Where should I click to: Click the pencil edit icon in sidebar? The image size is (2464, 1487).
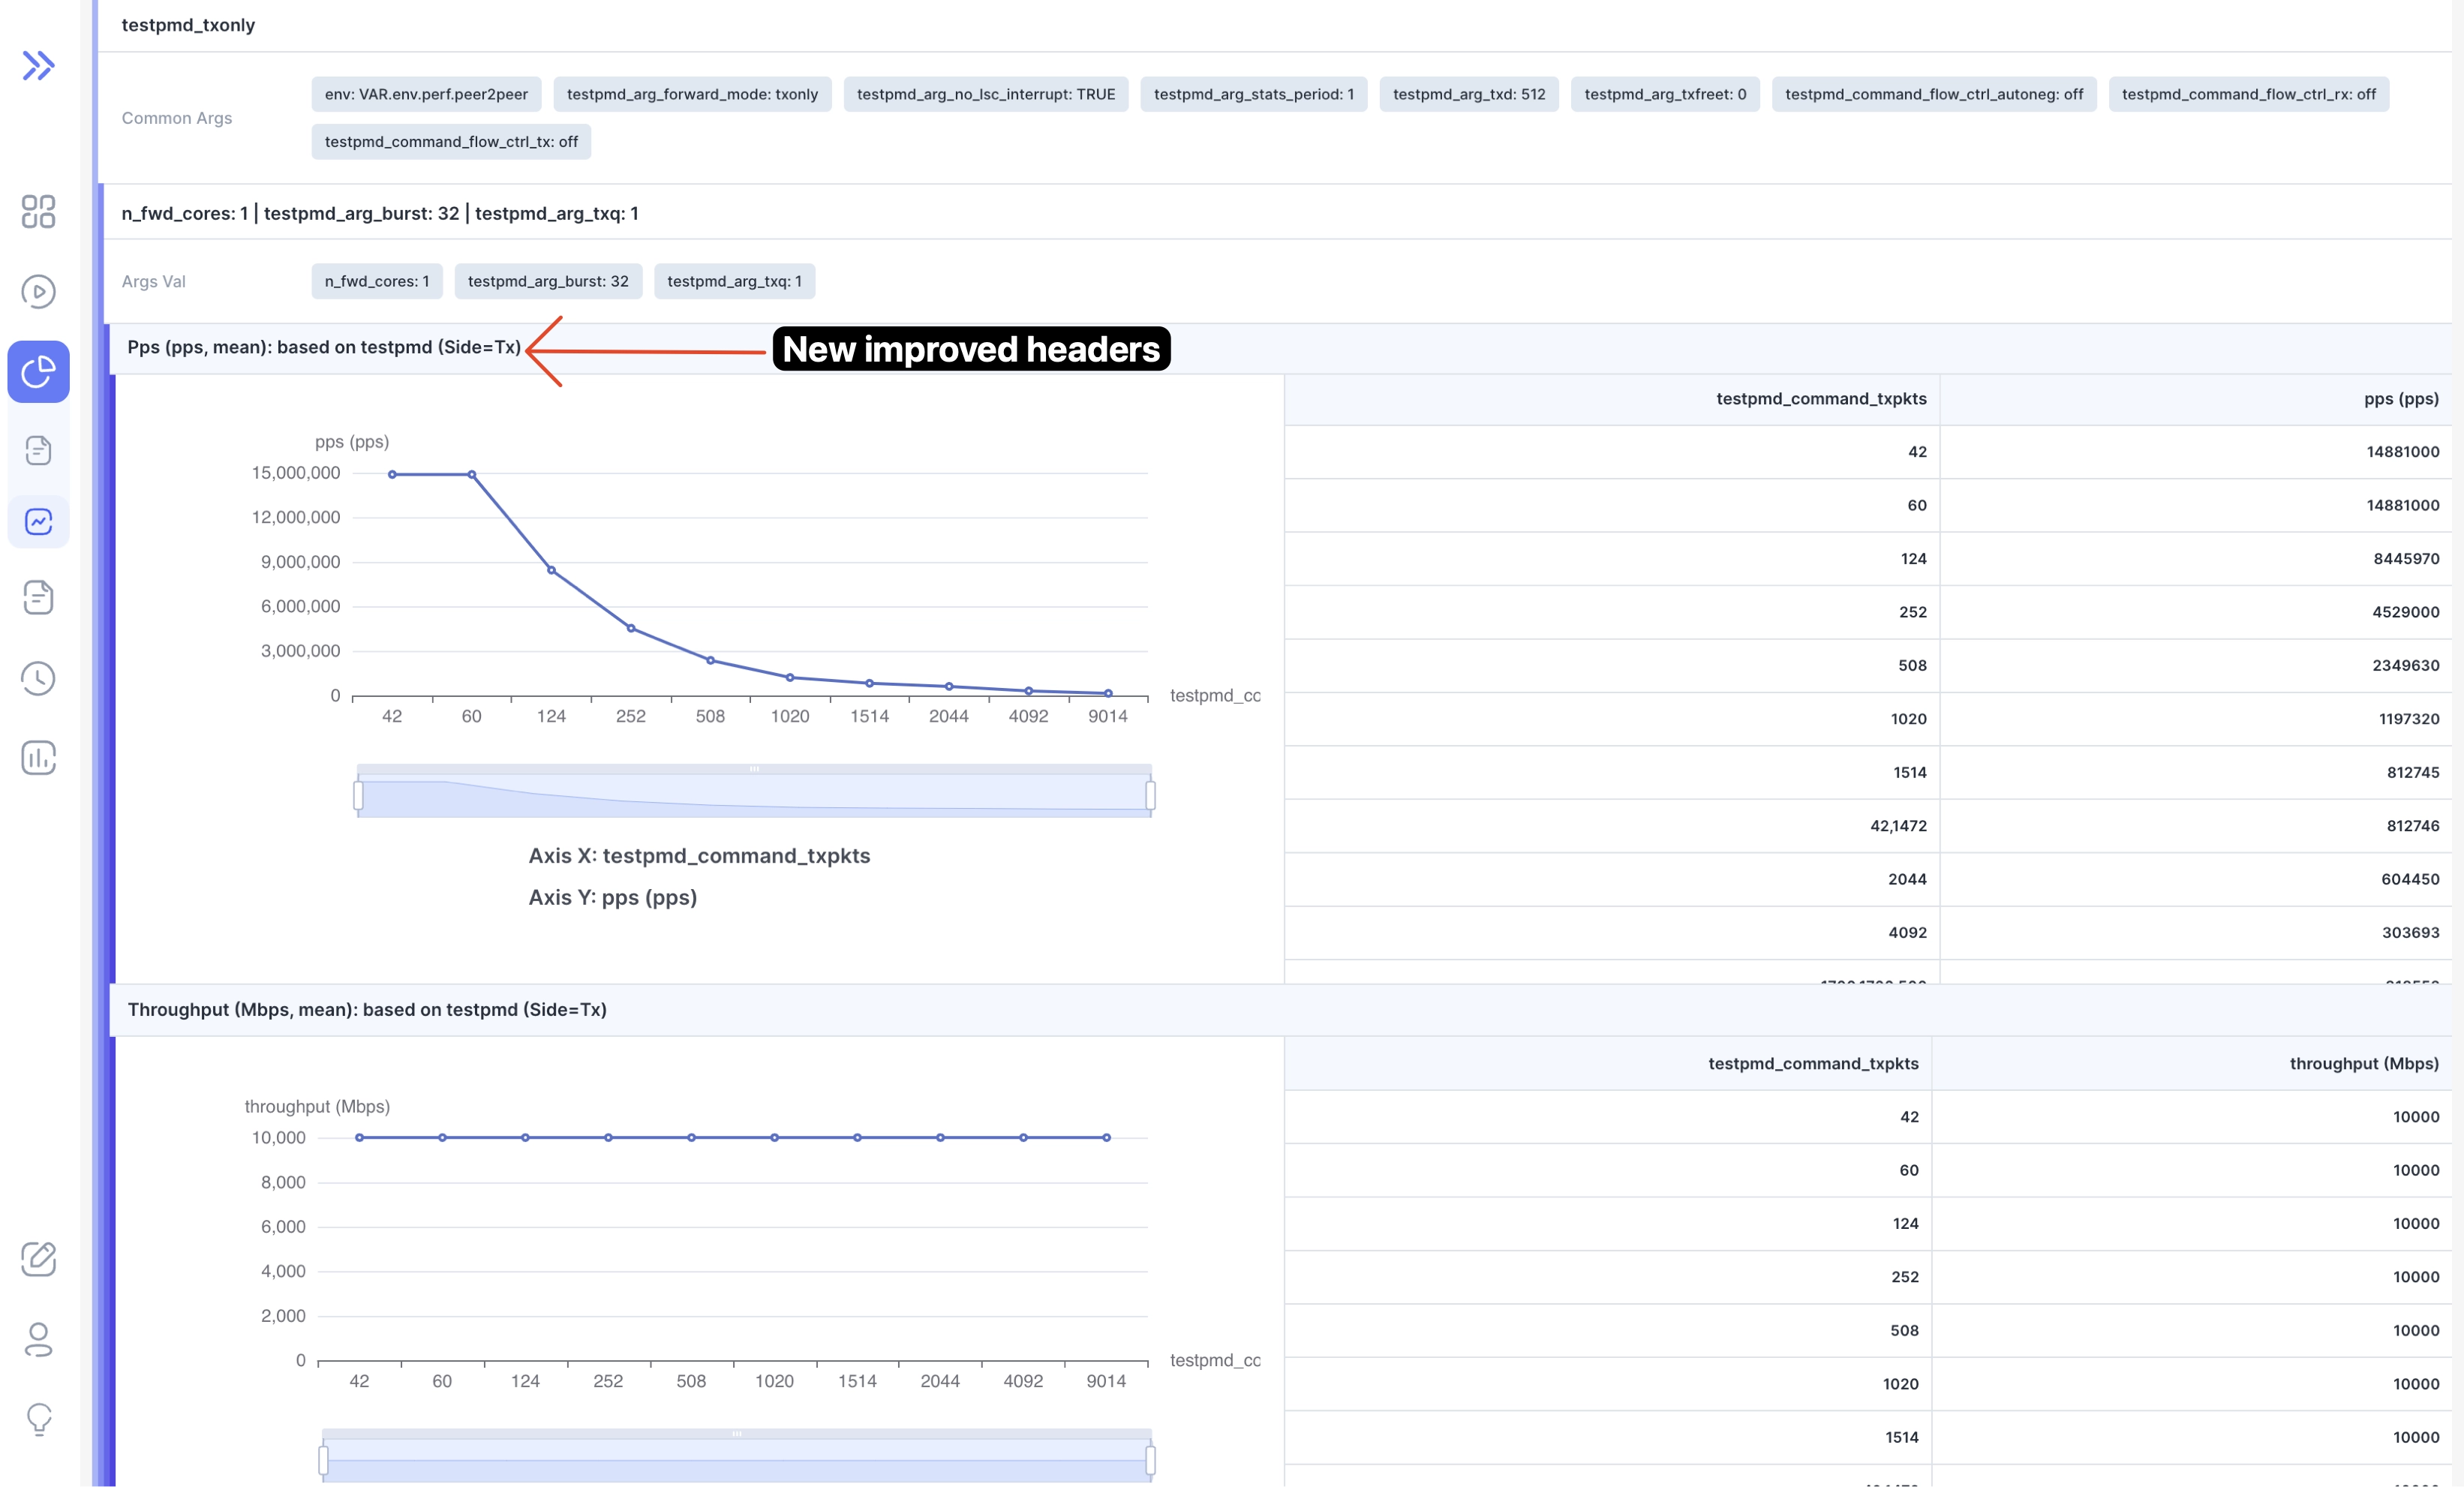click(x=38, y=1259)
